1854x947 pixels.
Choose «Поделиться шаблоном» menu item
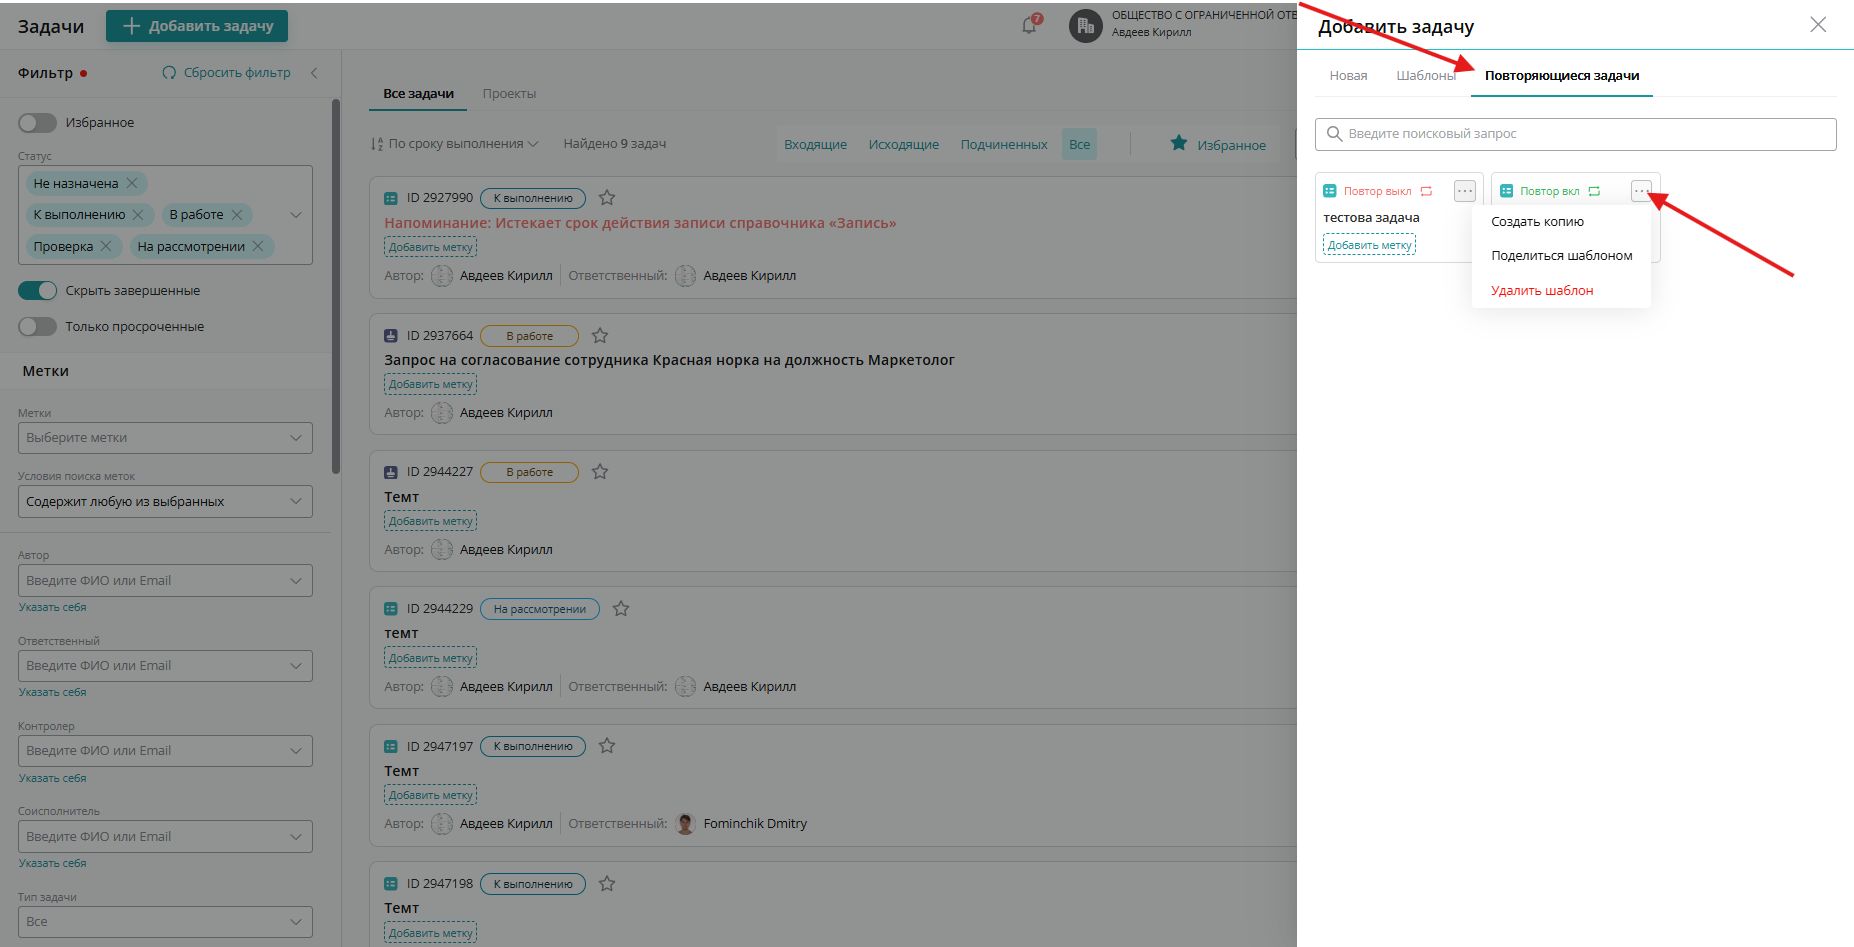(x=1561, y=256)
